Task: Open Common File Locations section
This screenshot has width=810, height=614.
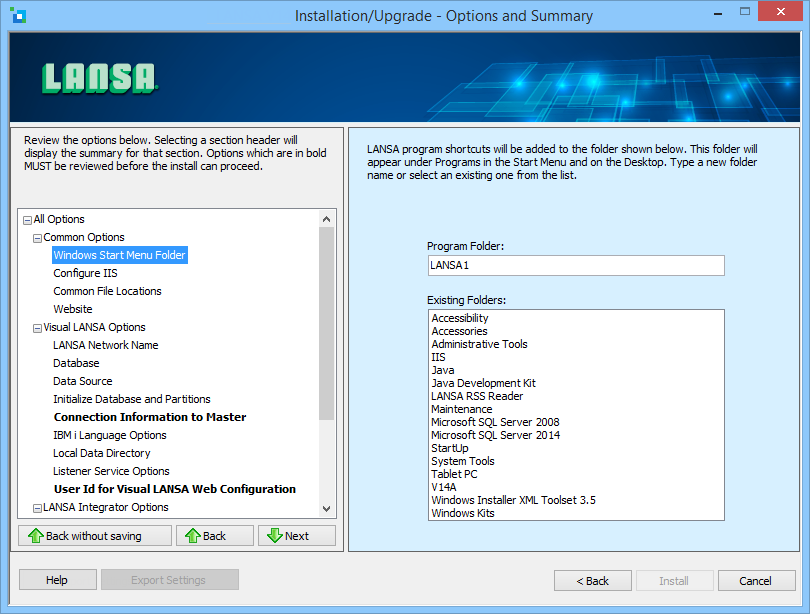Action: point(107,291)
